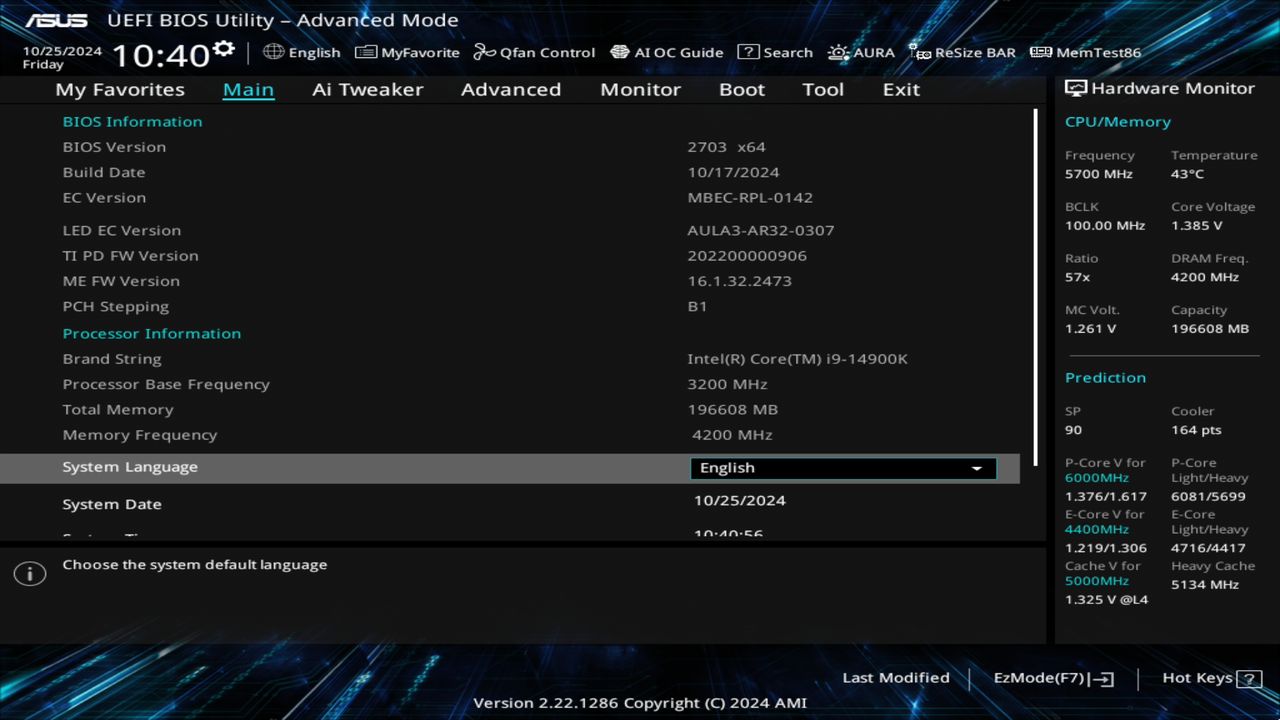Switch to EzMode with the EzMode(F7) button

1052,677
